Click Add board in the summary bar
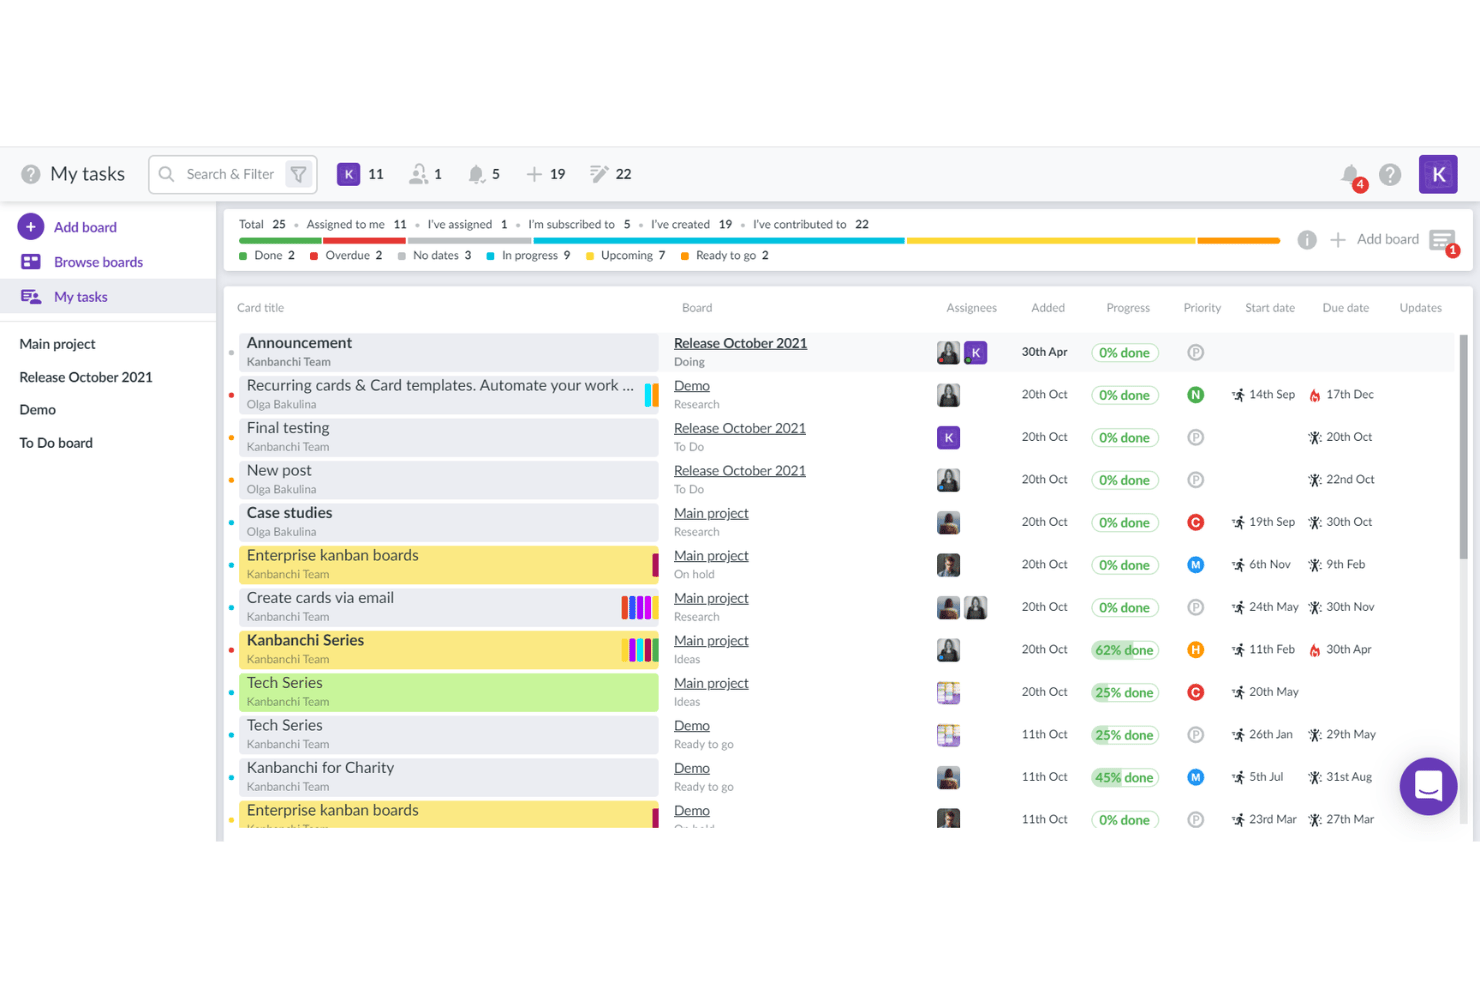The height and width of the screenshot is (987, 1480). click(1375, 239)
